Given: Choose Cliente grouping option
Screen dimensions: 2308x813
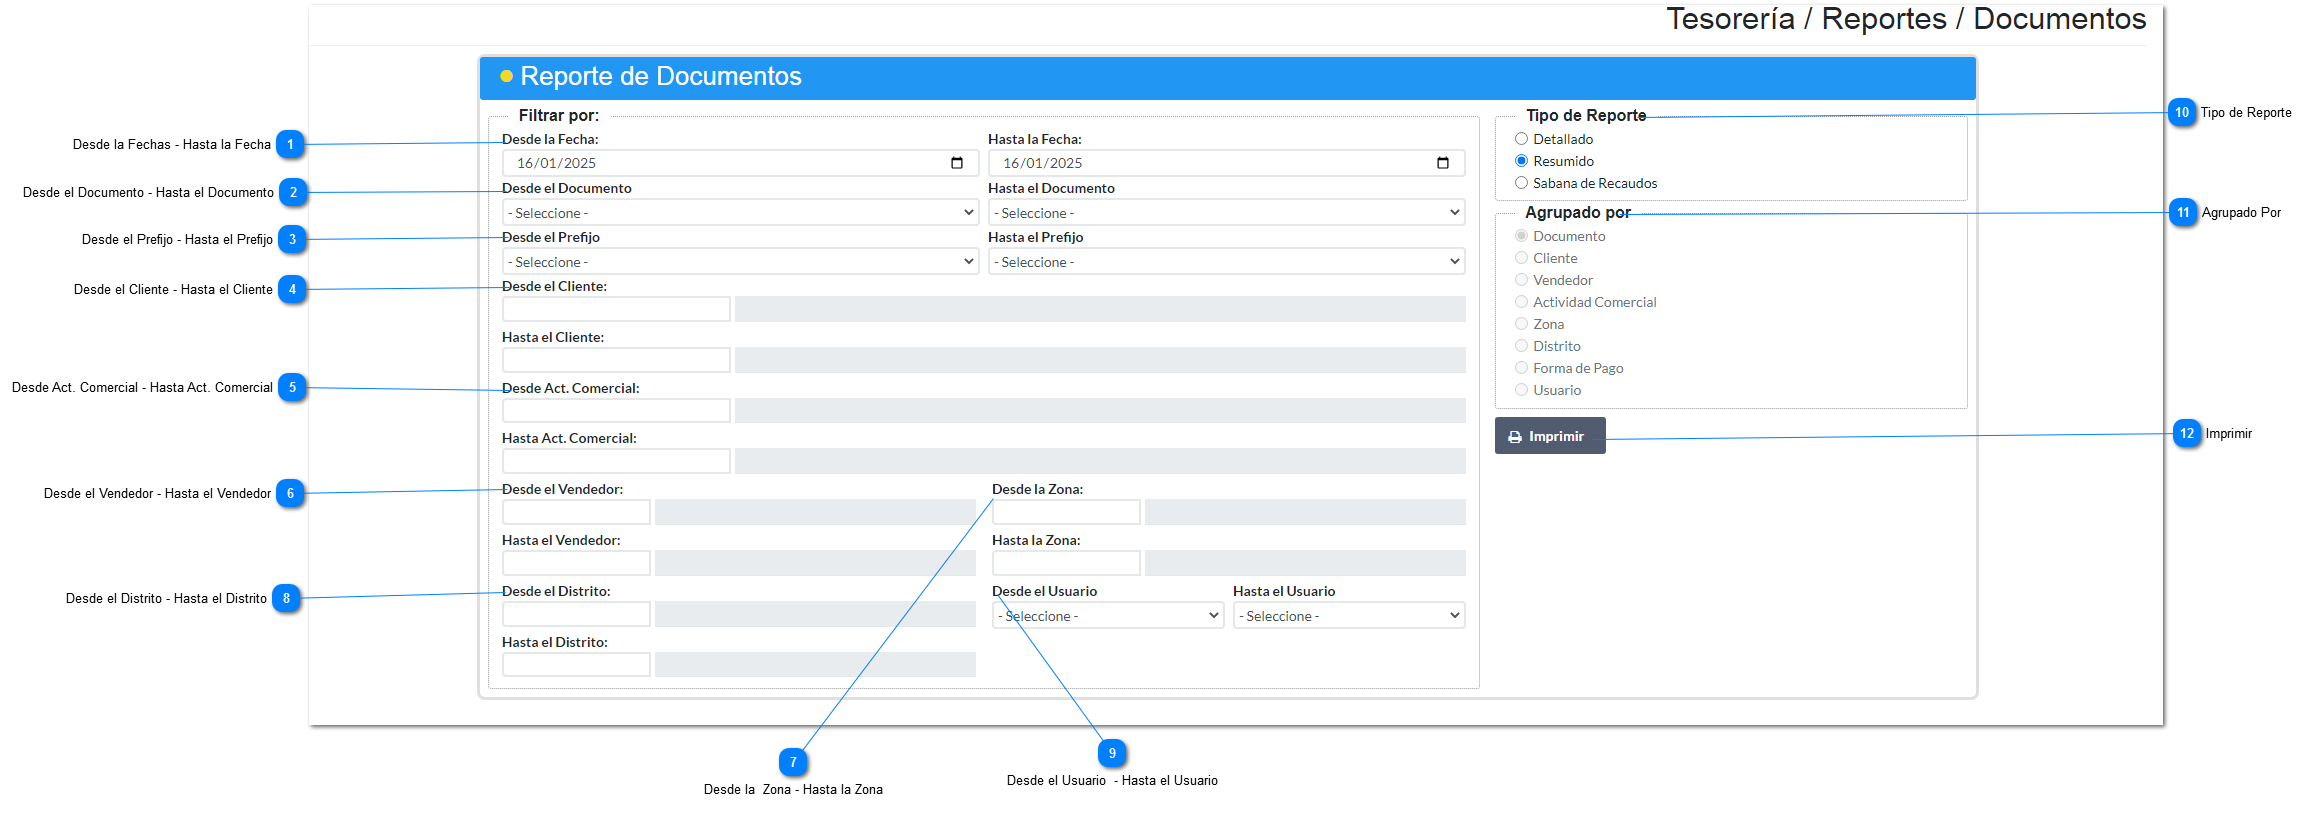Looking at the screenshot, I should (1521, 258).
